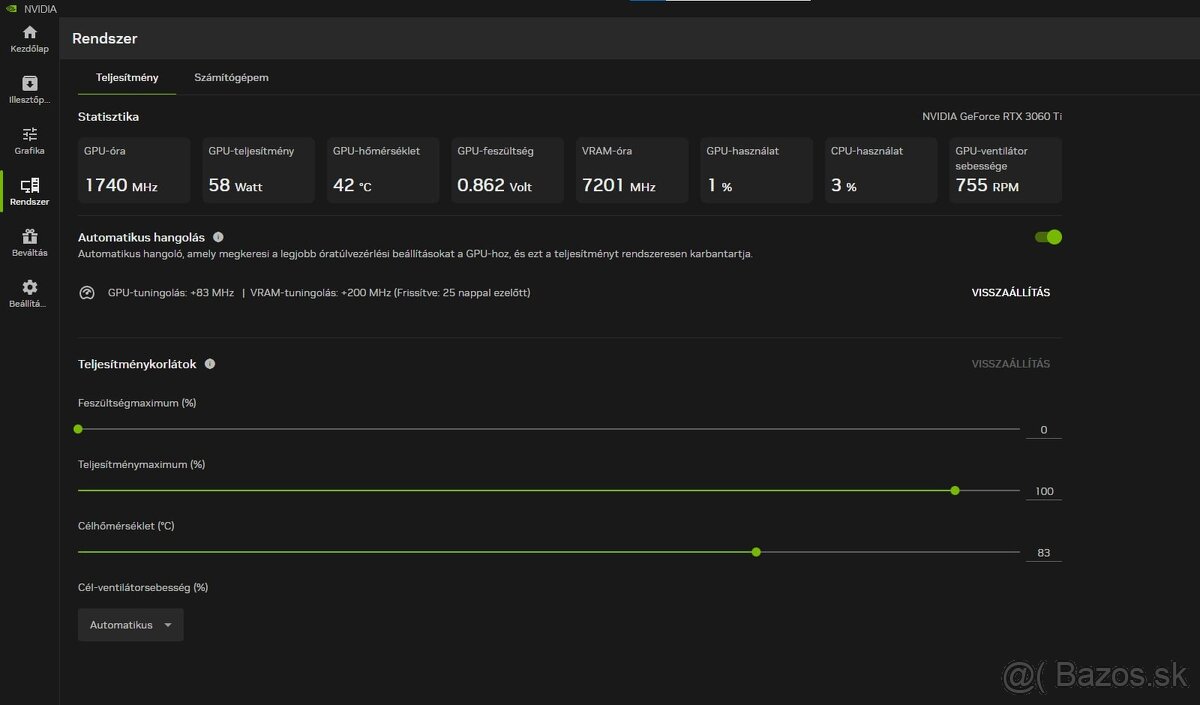Click the Teljesítménymaximum slider handle
Image resolution: width=1200 pixels, height=705 pixels.
[954, 490]
